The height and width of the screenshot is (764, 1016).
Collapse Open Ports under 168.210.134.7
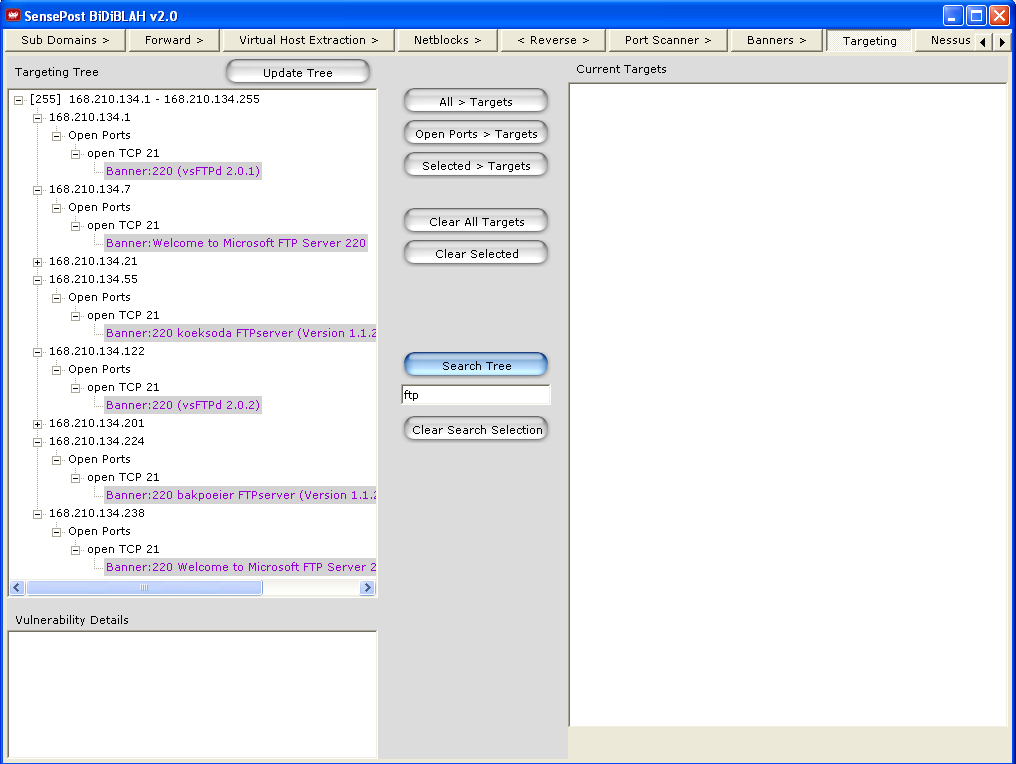(57, 208)
